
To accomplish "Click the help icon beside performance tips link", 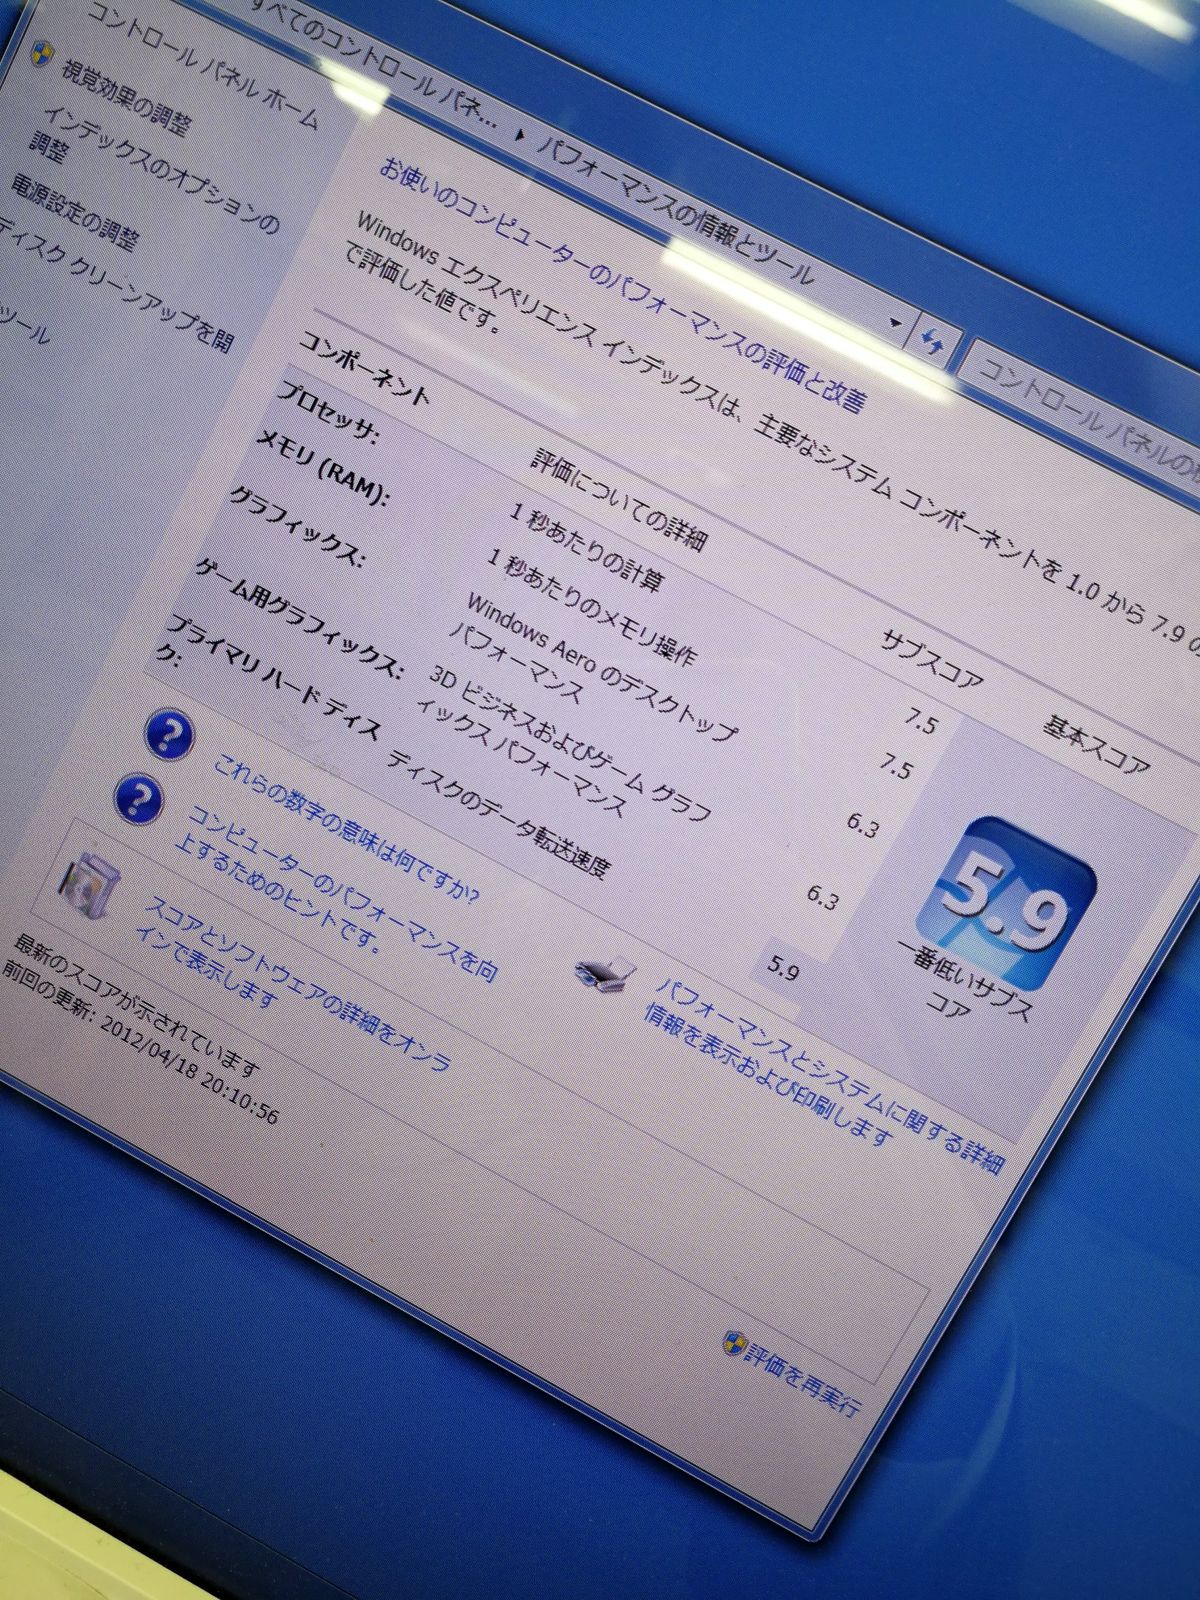I will 140,799.
